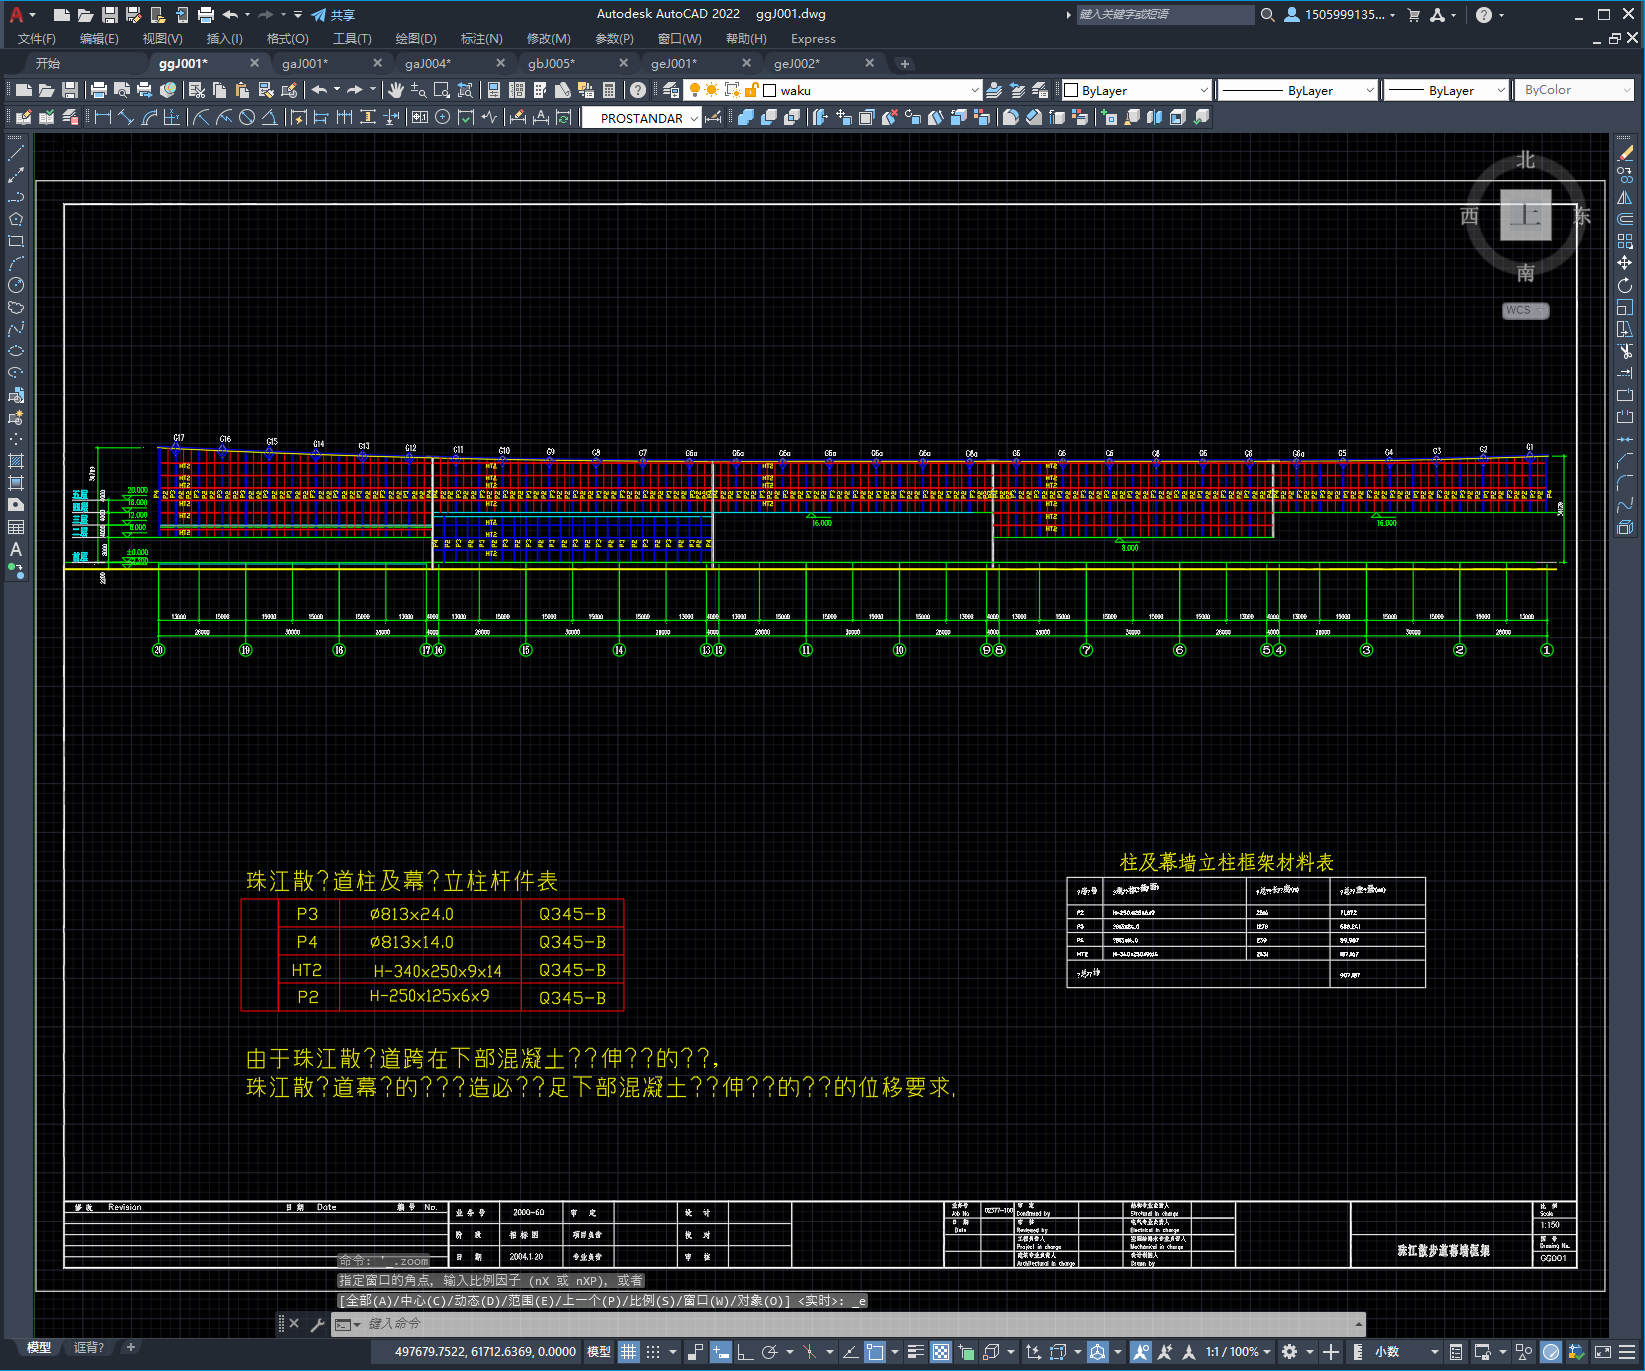Image resolution: width=1645 pixels, height=1371 pixels.
Task: Select the Mirror tool in right toolbar
Action: 1625,197
